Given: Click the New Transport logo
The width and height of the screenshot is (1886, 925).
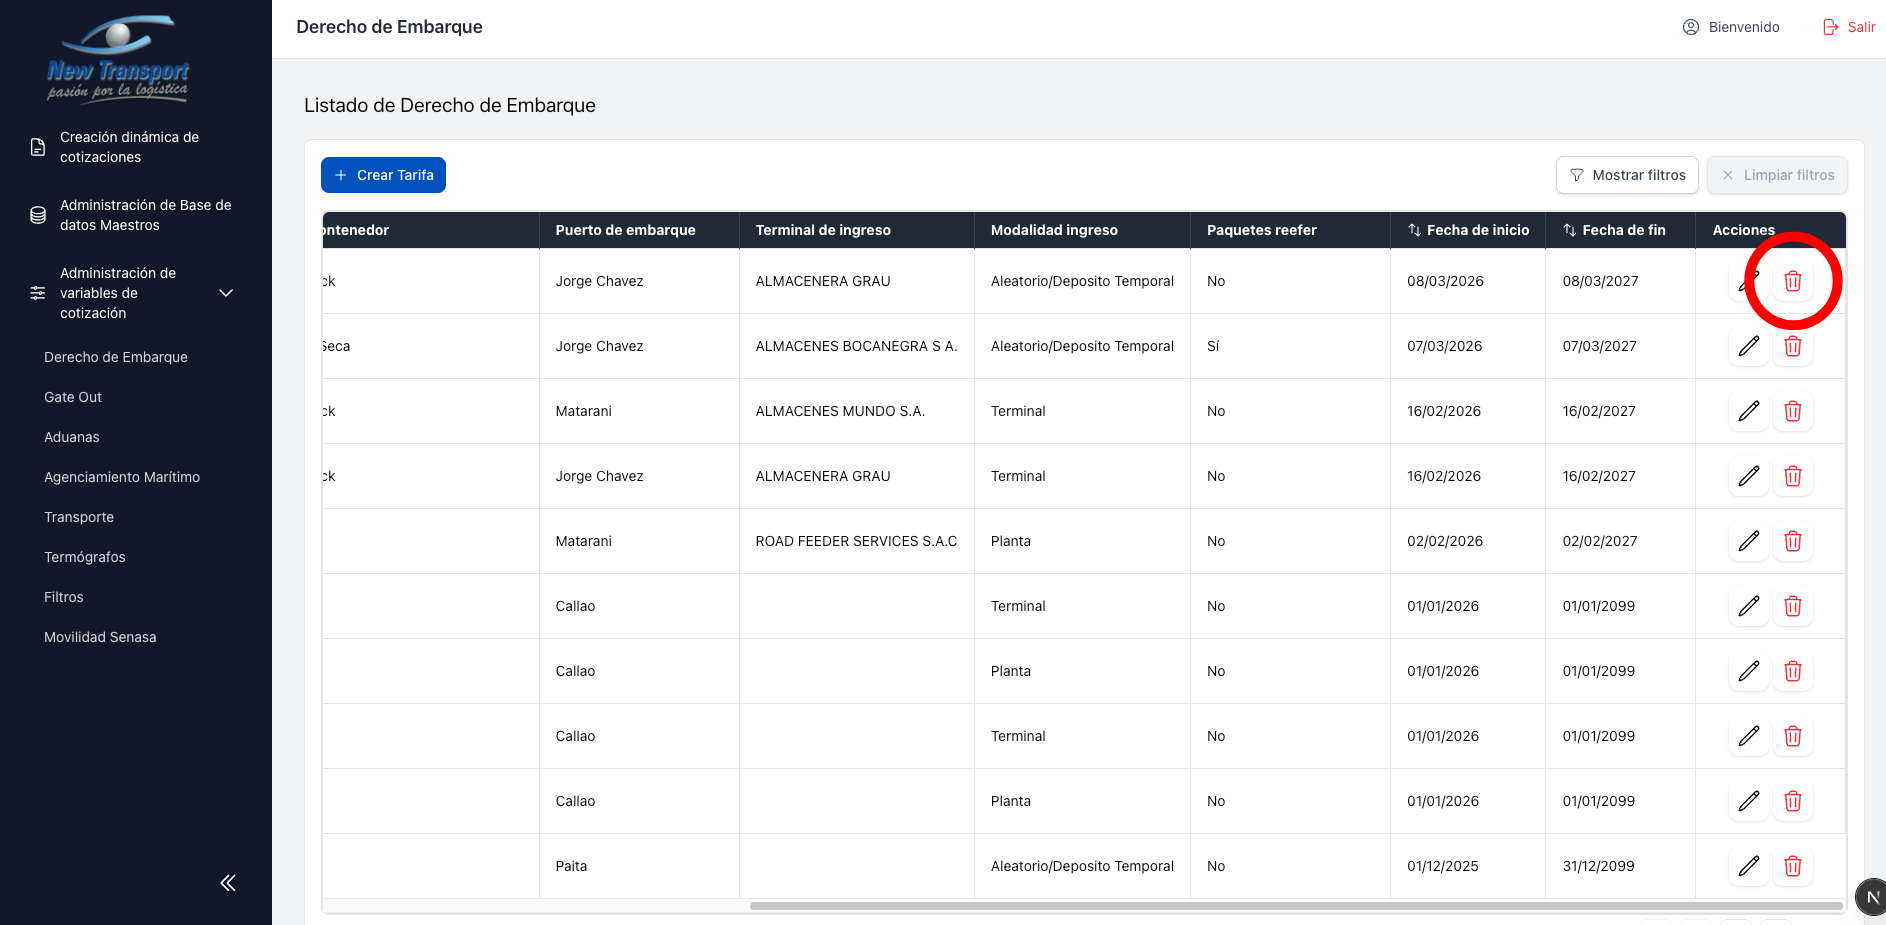Looking at the screenshot, I should click(118, 60).
